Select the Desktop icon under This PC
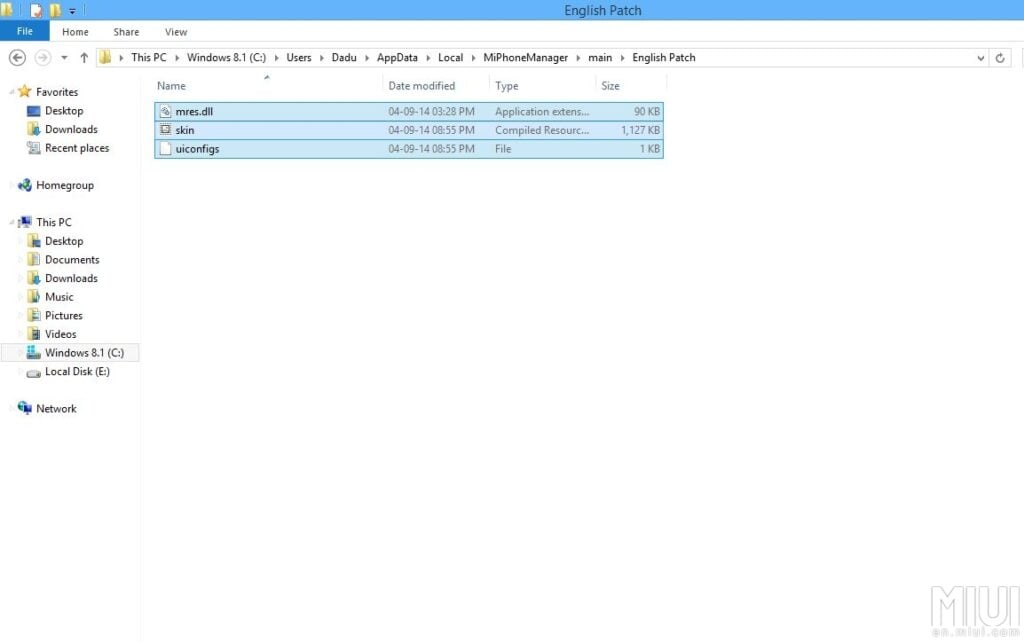 (33, 241)
